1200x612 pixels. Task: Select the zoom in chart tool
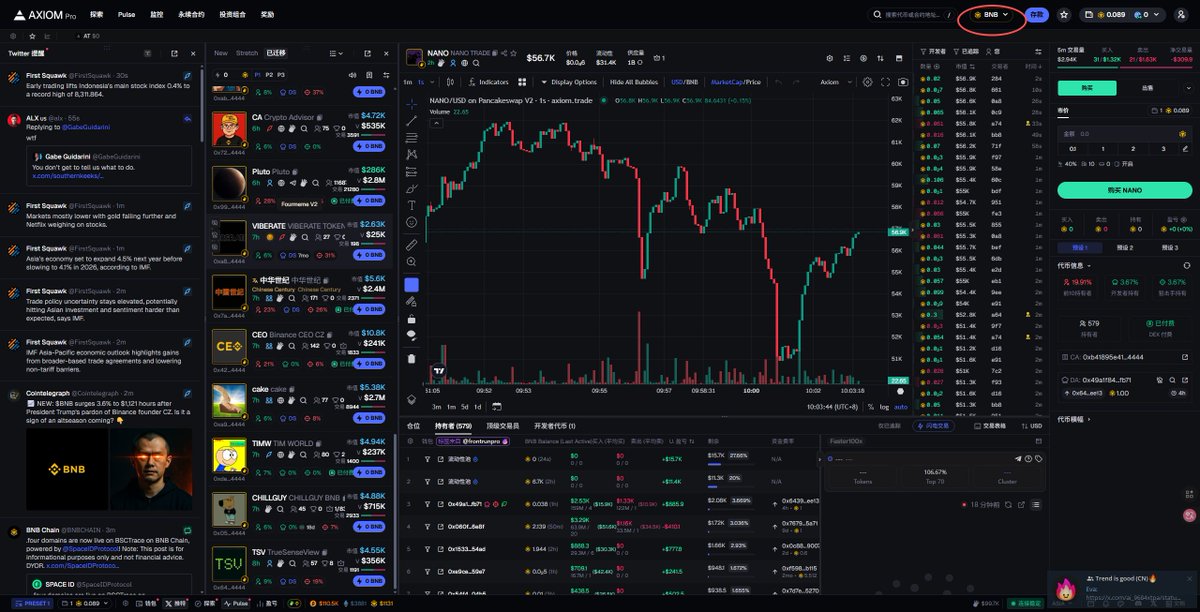pyautogui.click(x=411, y=261)
